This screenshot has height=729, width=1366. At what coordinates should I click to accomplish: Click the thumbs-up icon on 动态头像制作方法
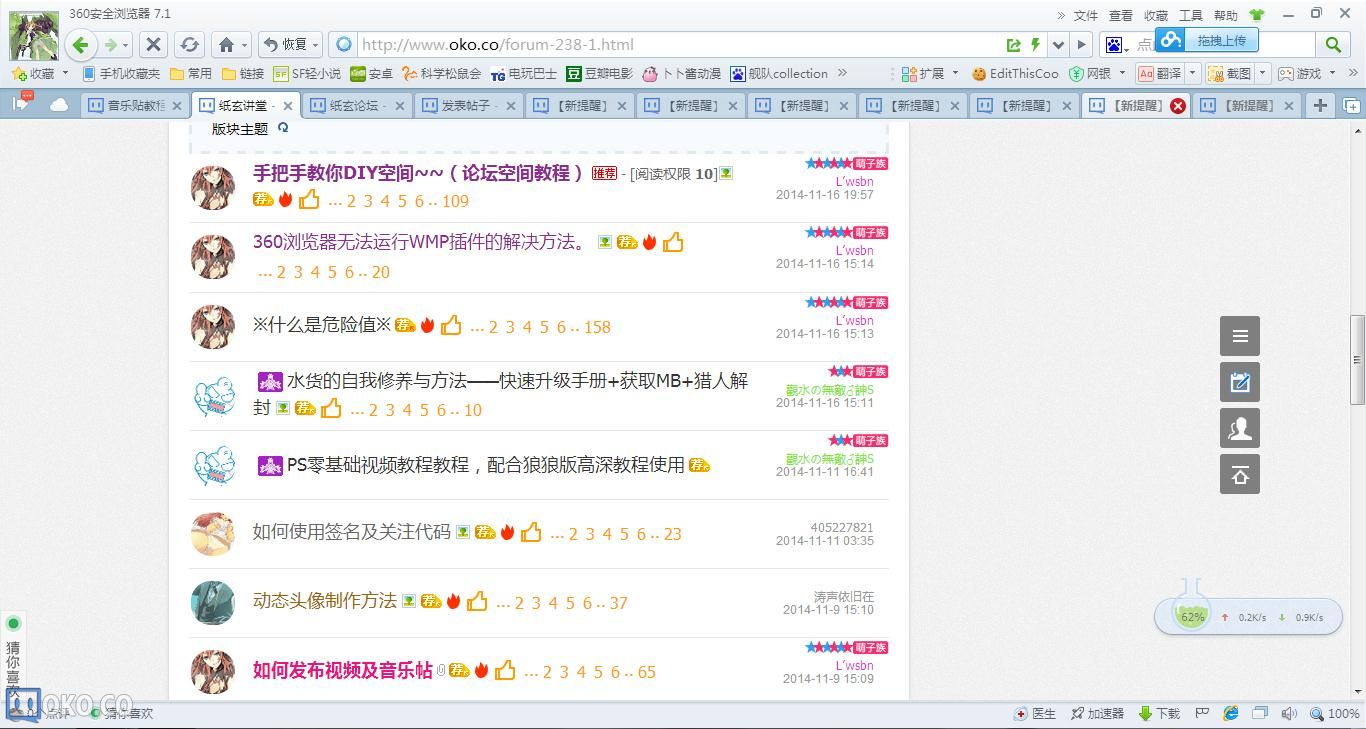477,601
